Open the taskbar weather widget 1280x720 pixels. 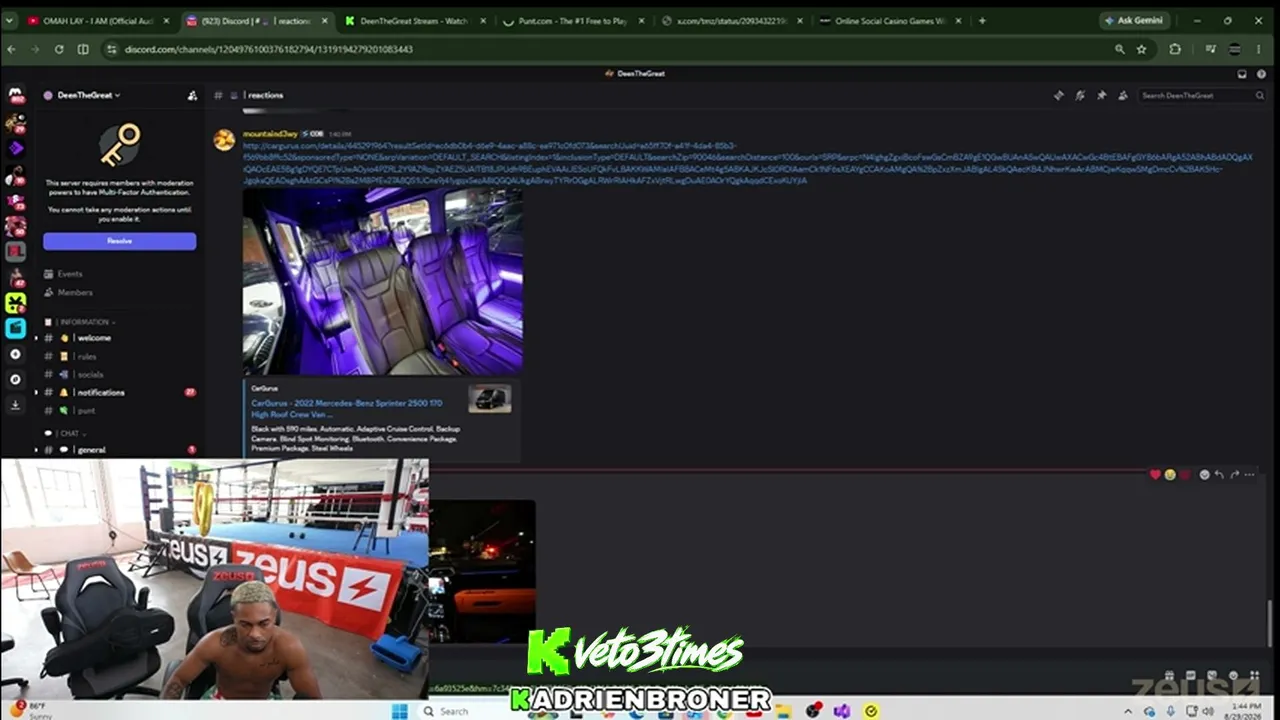30,710
